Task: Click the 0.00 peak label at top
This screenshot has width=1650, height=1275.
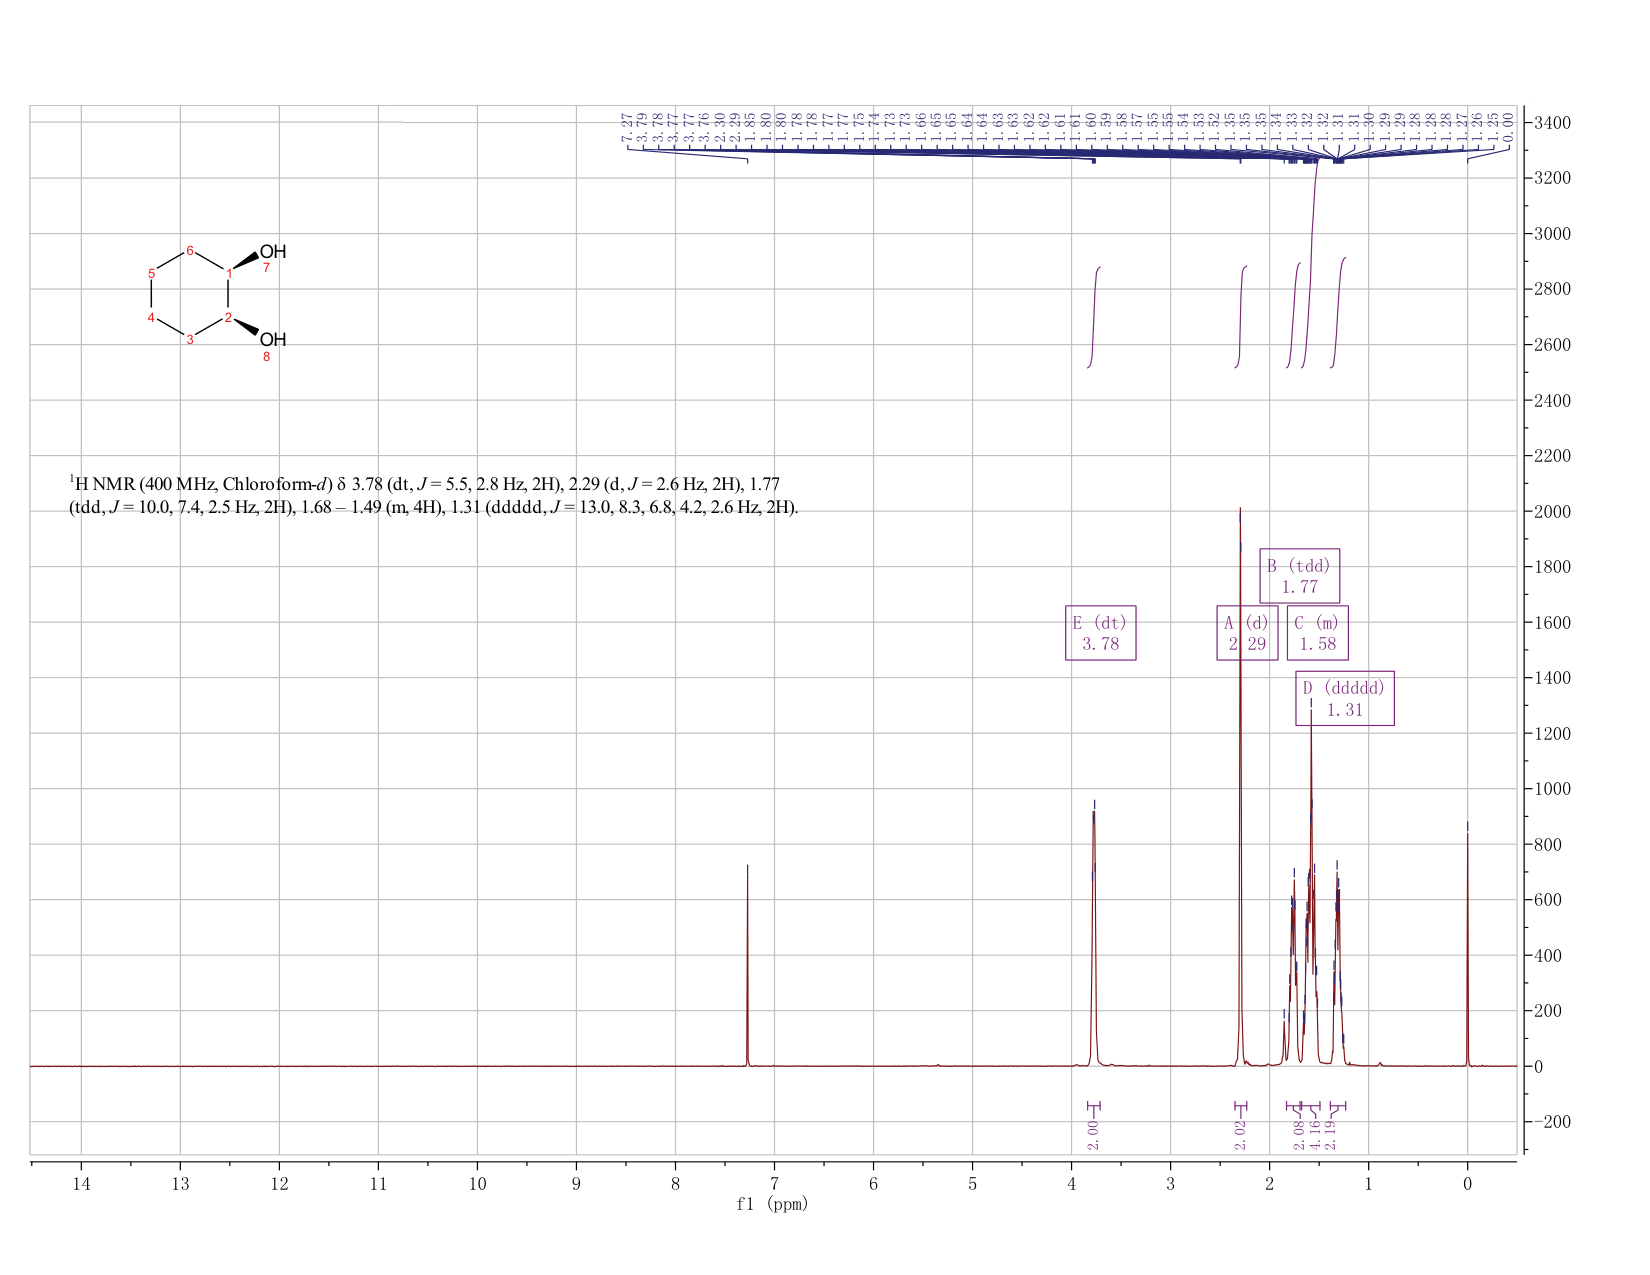Action: pyautogui.click(x=1509, y=128)
